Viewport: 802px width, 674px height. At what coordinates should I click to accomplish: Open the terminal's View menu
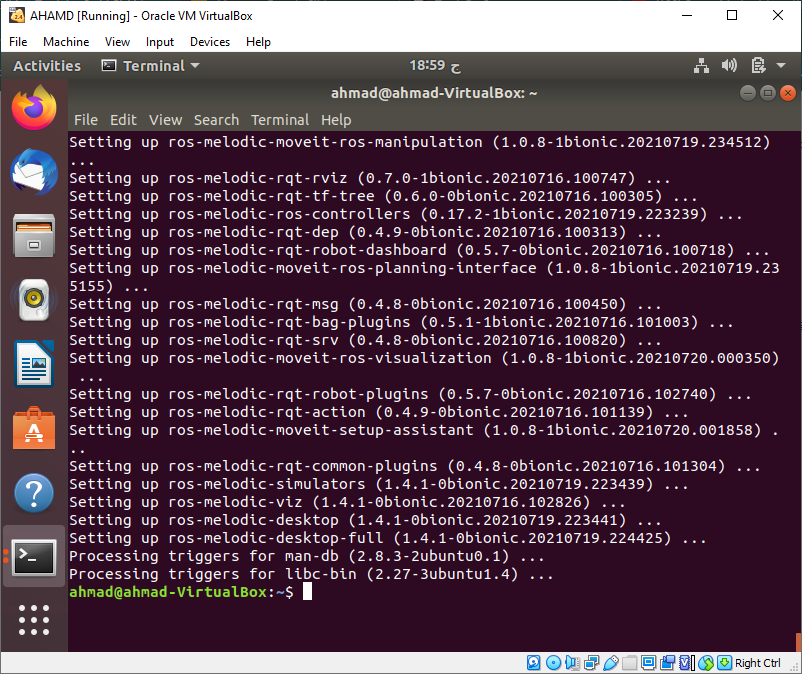point(165,120)
